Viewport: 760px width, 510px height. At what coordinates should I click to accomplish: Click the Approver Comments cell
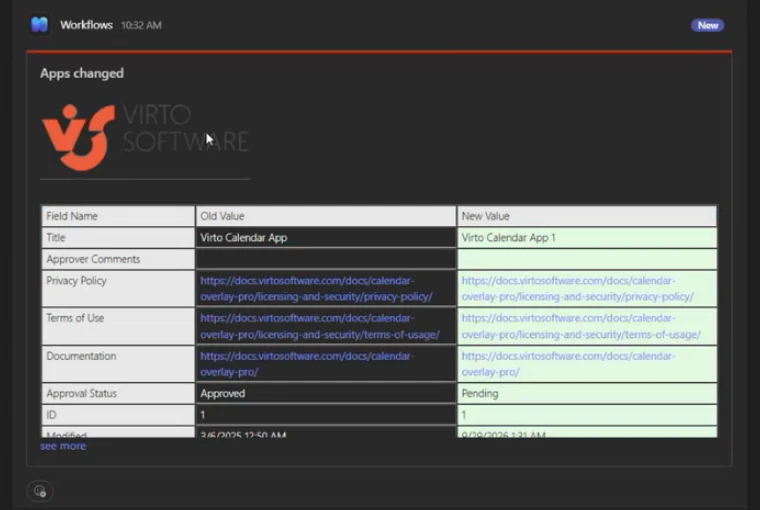click(118, 259)
